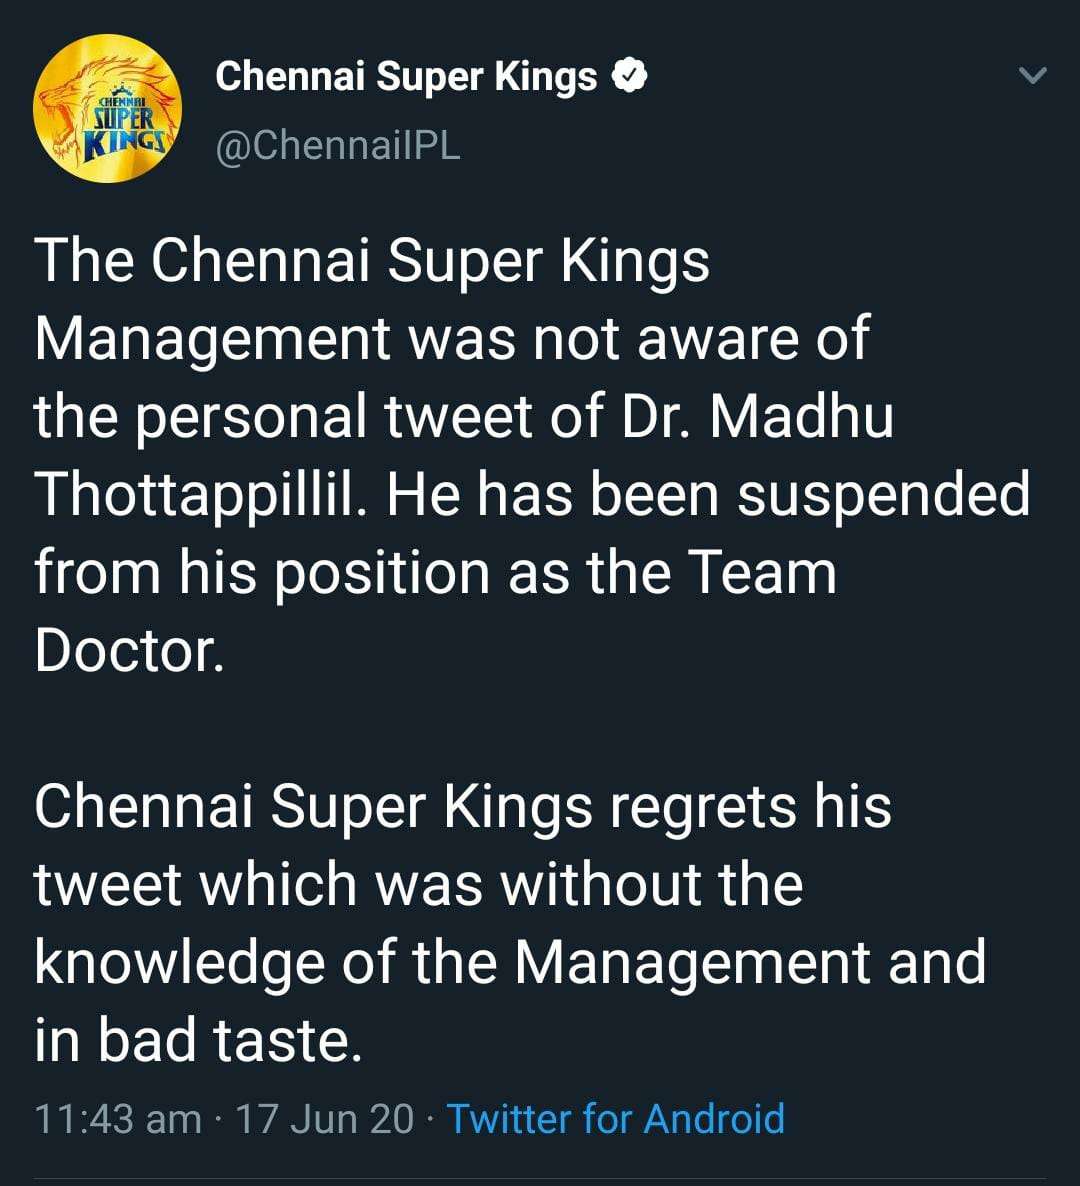1080x1186 pixels.
Task: Open the Chennai Super Kings profile picture
Action: (107, 108)
